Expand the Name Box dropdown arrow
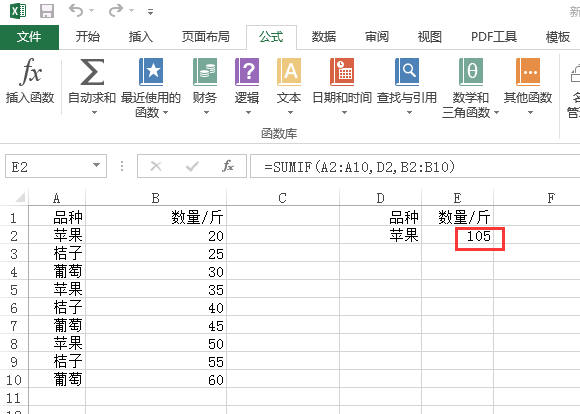 coord(97,165)
